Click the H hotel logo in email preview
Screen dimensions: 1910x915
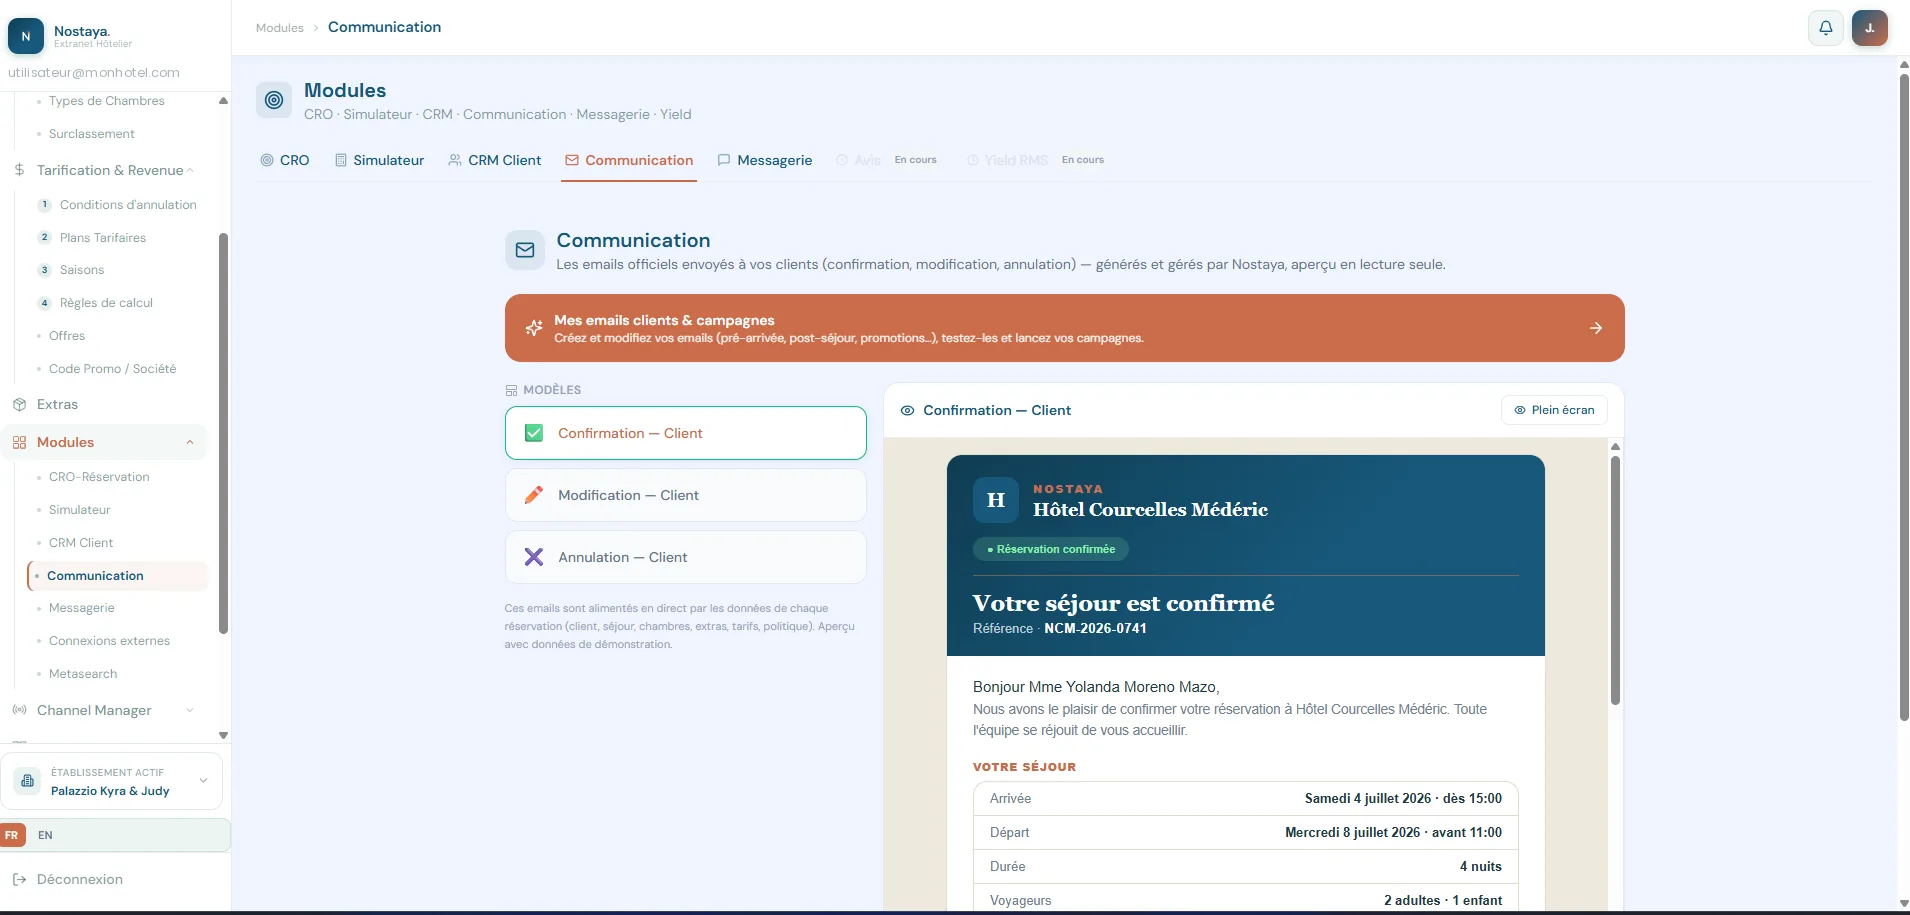(x=996, y=500)
